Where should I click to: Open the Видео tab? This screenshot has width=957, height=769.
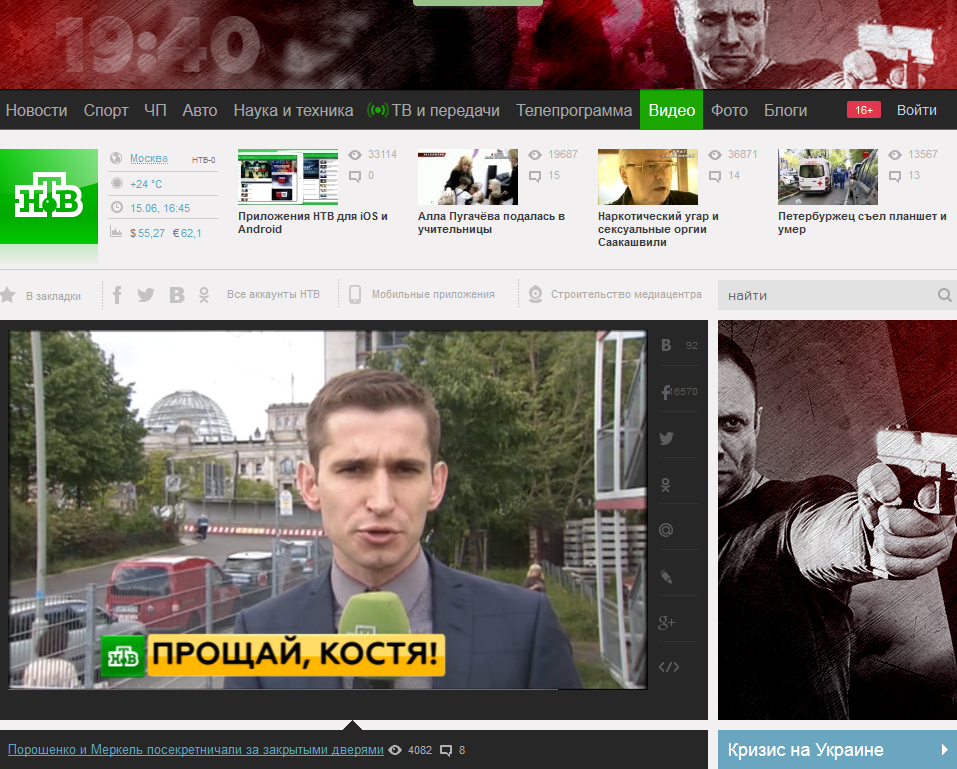671,110
